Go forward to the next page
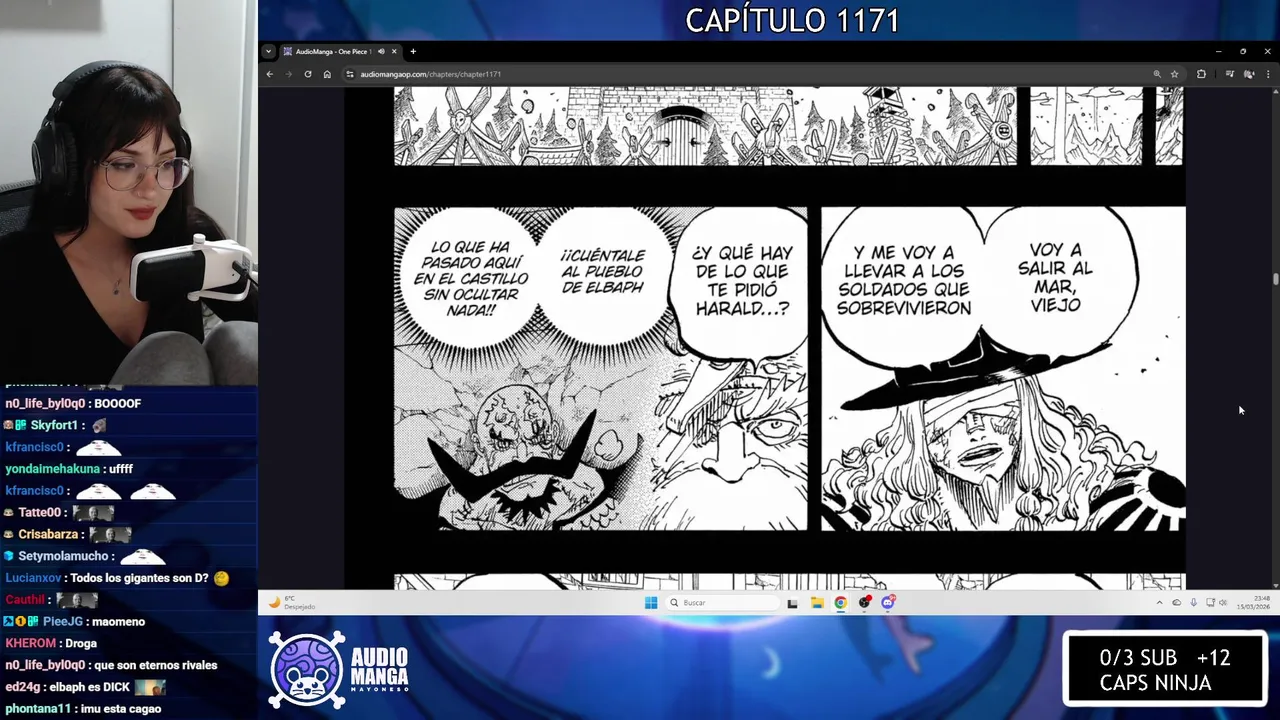The image size is (1280, 720). click(289, 74)
